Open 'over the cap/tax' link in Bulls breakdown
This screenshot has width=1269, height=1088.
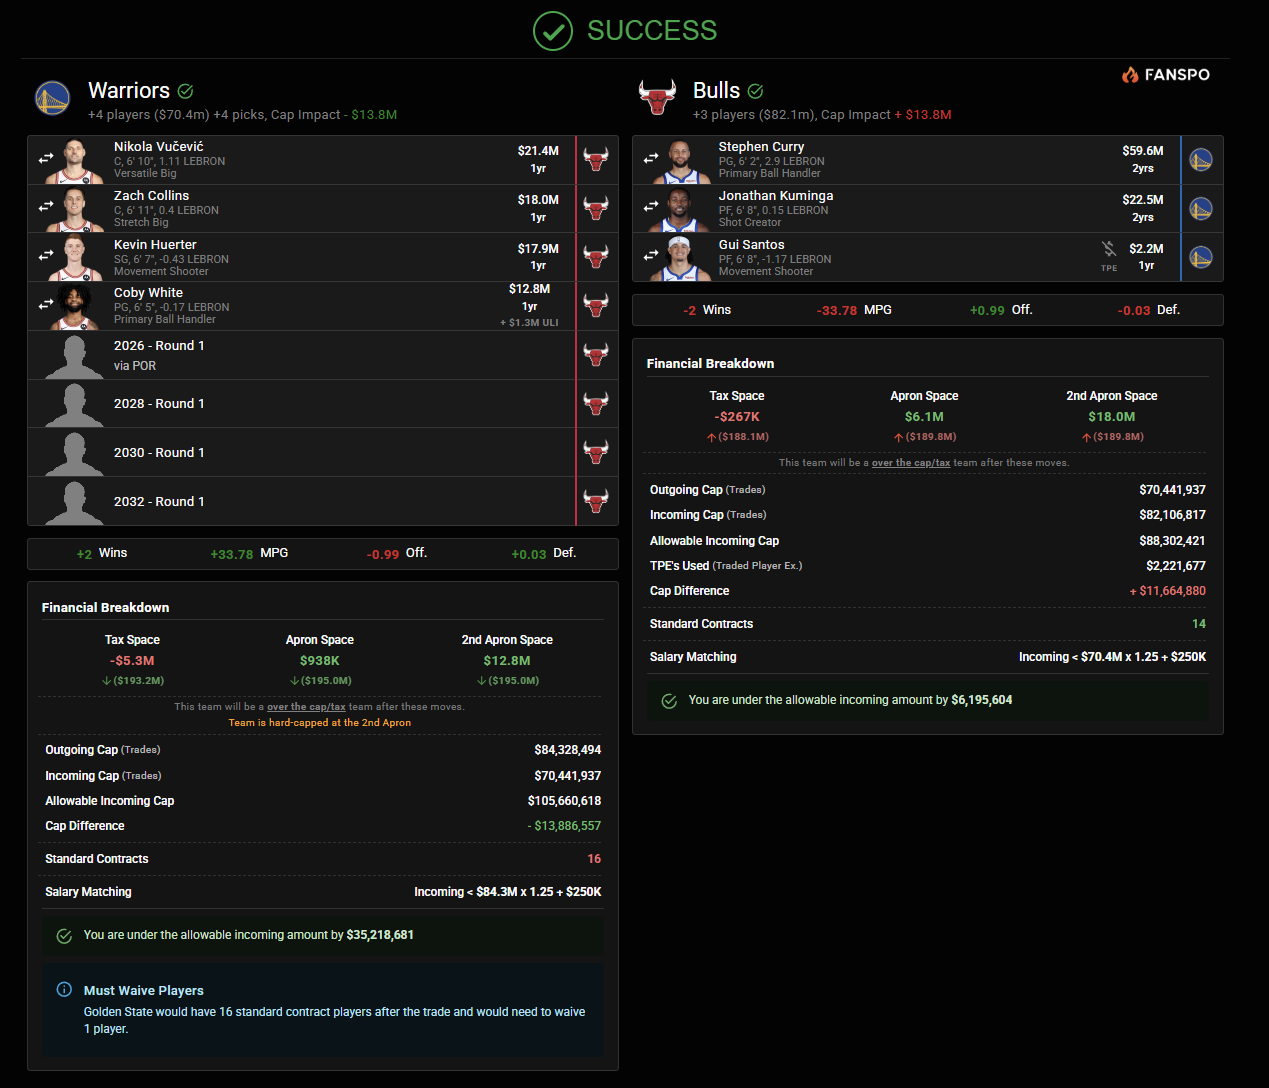(x=911, y=462)
